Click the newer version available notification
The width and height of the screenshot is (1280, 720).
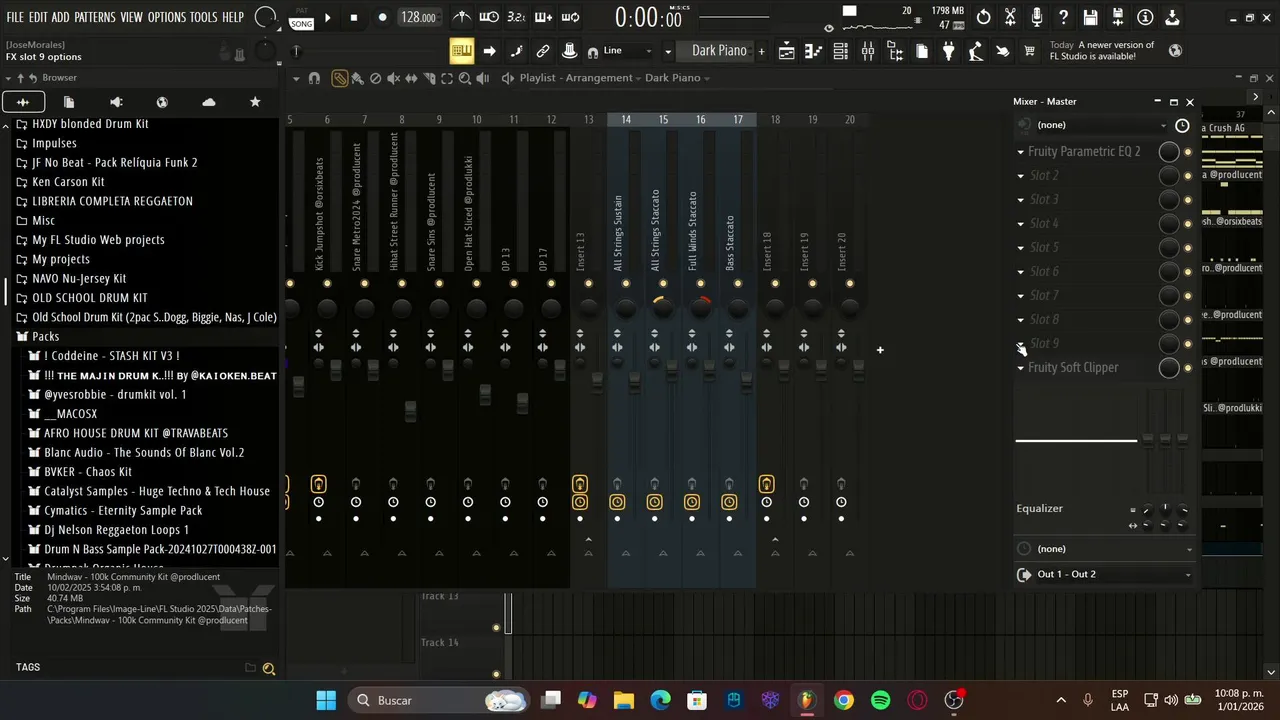tap(1104, 51)
